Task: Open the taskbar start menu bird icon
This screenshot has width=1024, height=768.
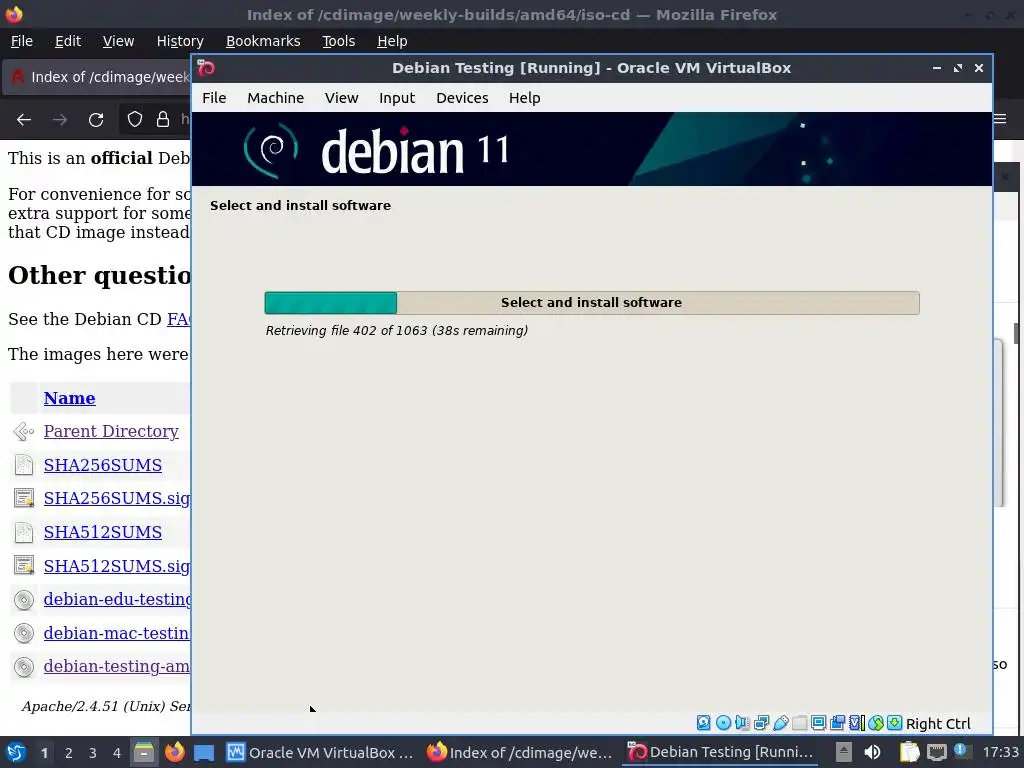Action: click(x=16, y=752)
